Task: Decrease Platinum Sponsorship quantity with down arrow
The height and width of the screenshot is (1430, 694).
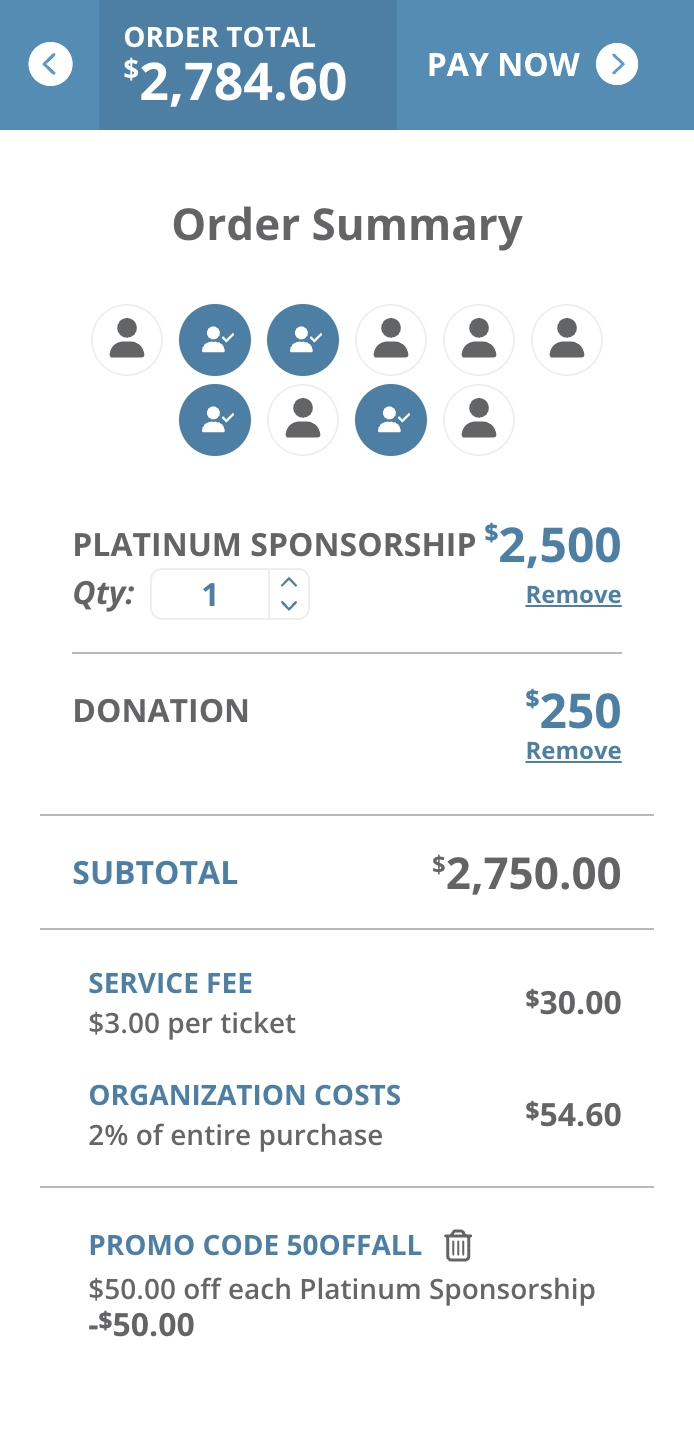Action: coord(289,605)
